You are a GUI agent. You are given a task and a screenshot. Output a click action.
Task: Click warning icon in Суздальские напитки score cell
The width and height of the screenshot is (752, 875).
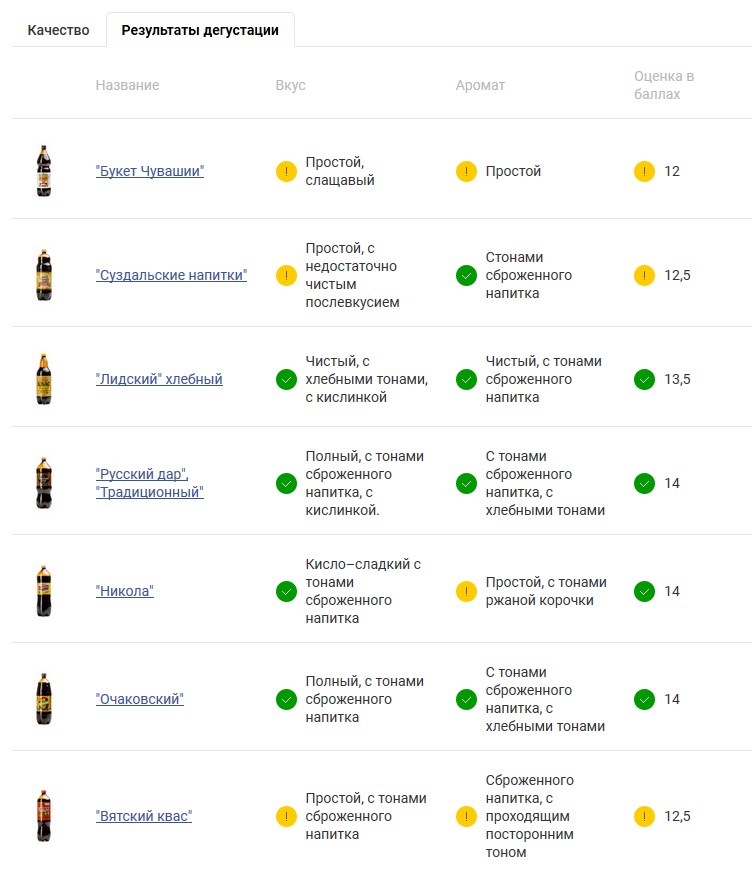(644, 275)
